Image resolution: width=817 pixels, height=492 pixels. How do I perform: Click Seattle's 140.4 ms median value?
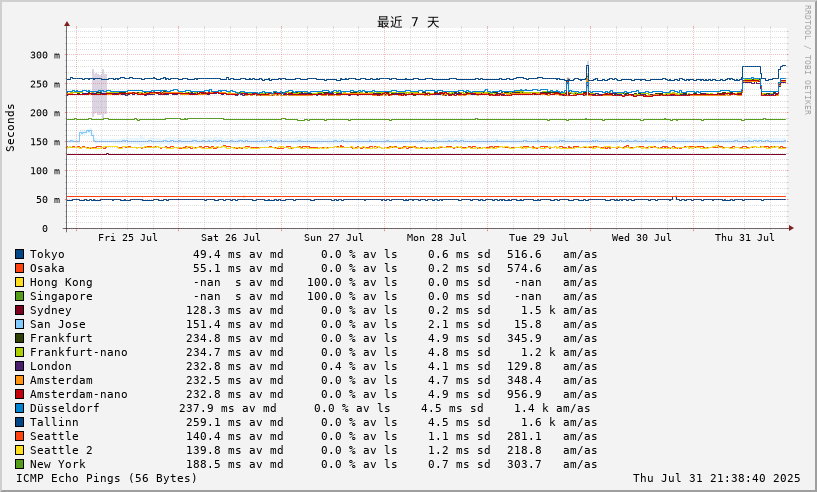214,437
